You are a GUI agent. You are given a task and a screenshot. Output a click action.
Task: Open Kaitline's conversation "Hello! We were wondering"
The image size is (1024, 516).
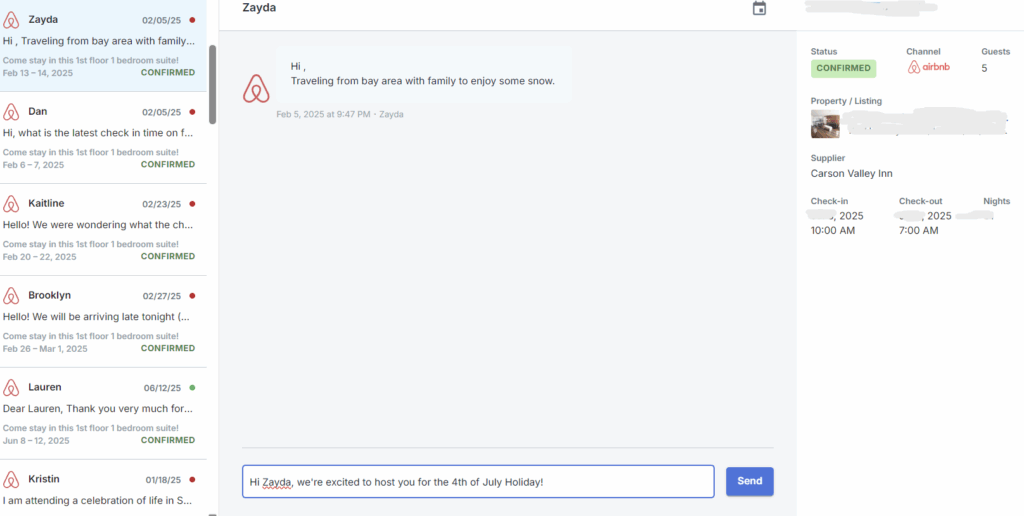coord(103,230)
